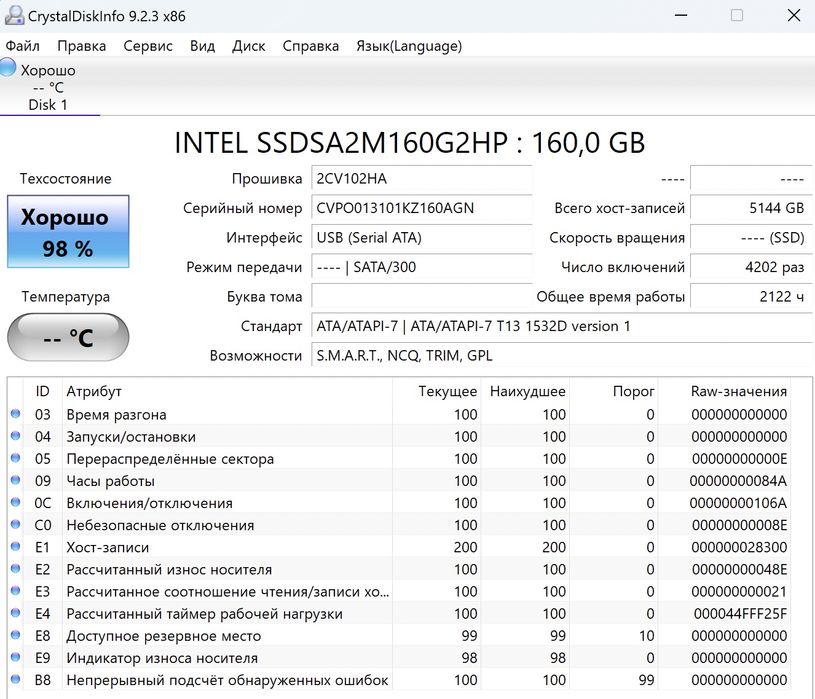The height and width of the screenshot is (699, 815).
Task: Open the Справка menu
Action: [x=310, y=46]
